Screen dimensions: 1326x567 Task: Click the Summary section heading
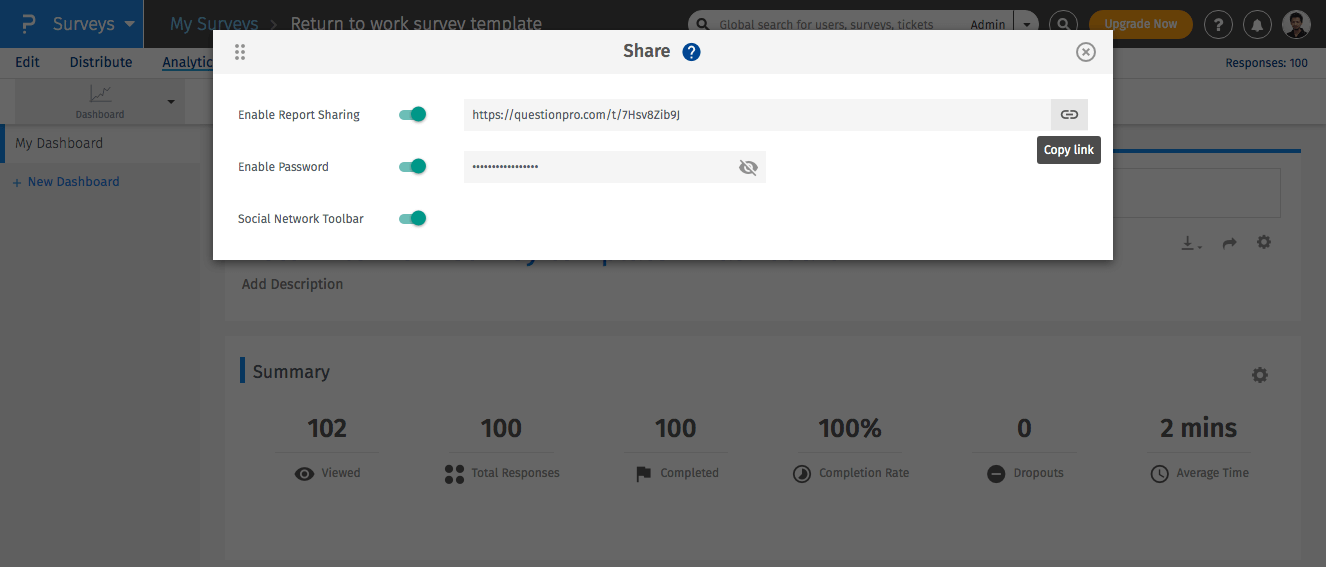coord(291,372)
